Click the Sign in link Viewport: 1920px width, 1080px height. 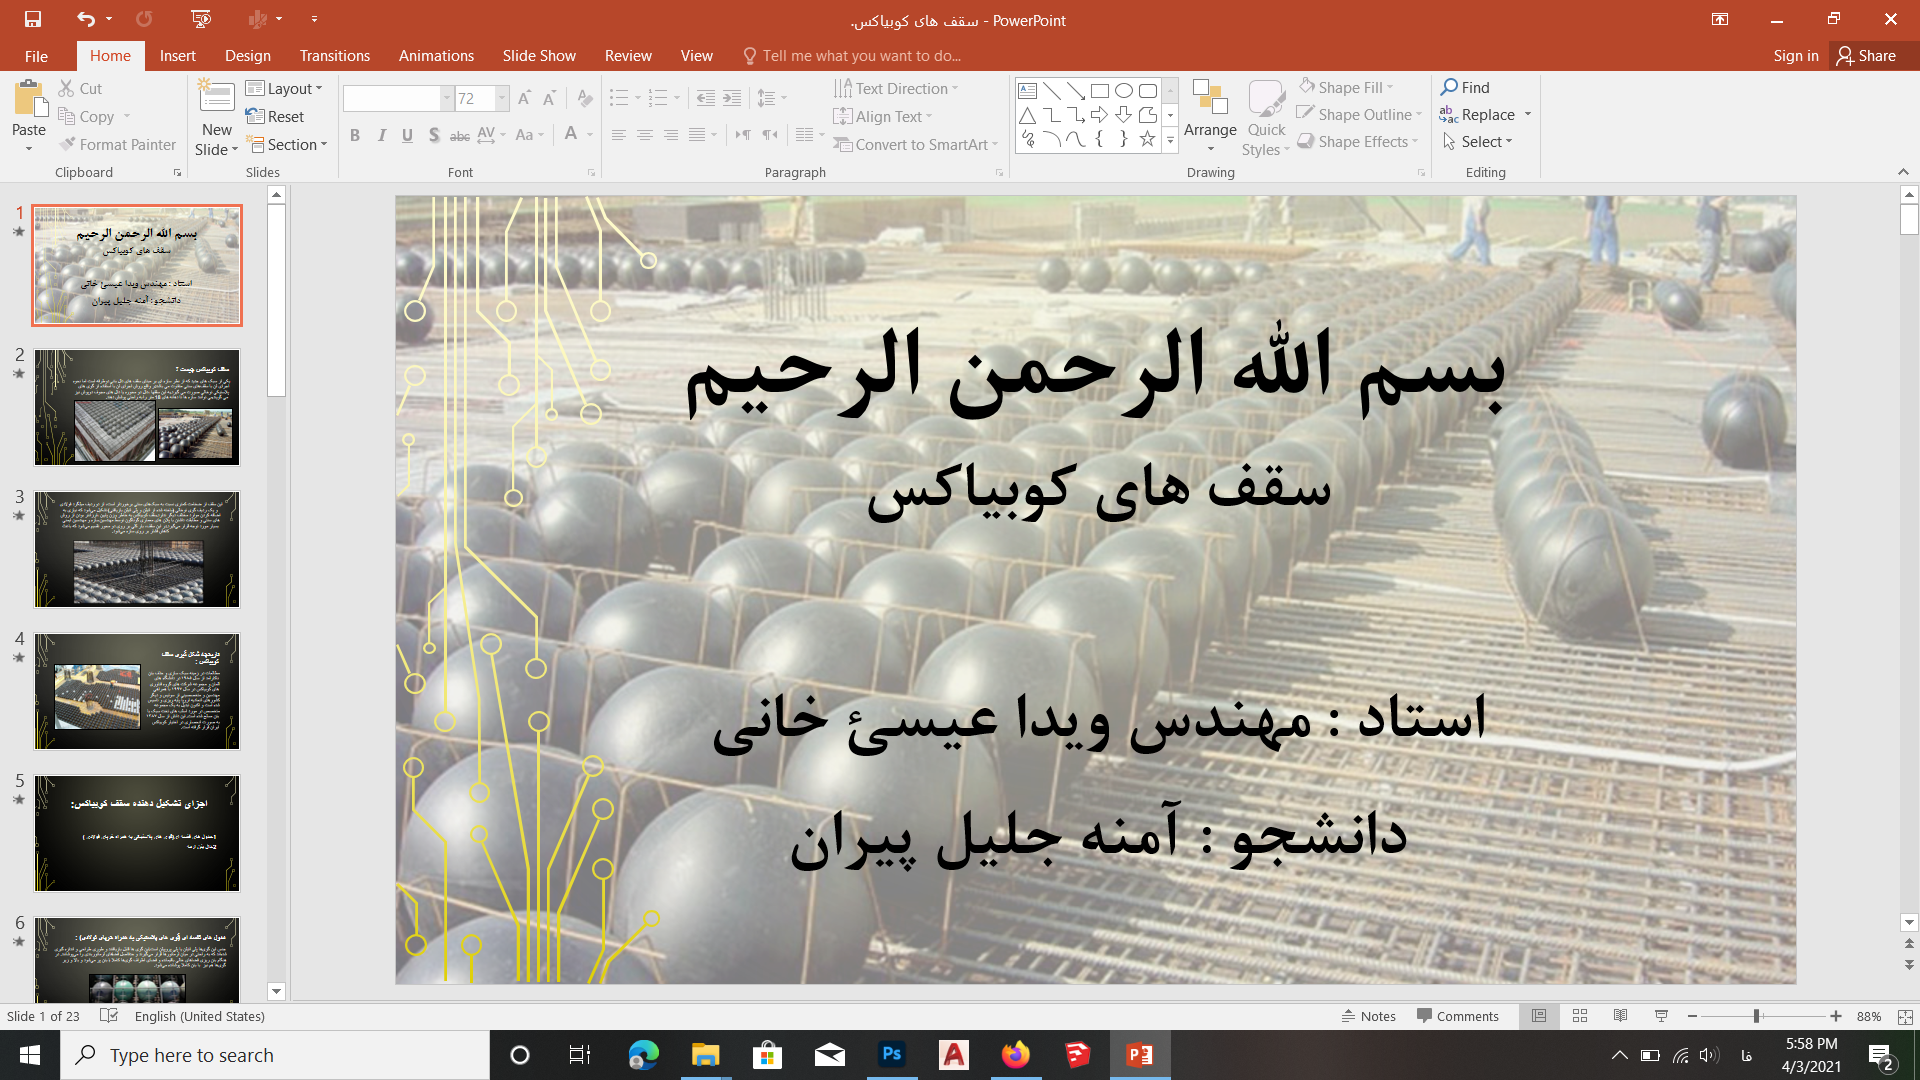pos(1795,56)
